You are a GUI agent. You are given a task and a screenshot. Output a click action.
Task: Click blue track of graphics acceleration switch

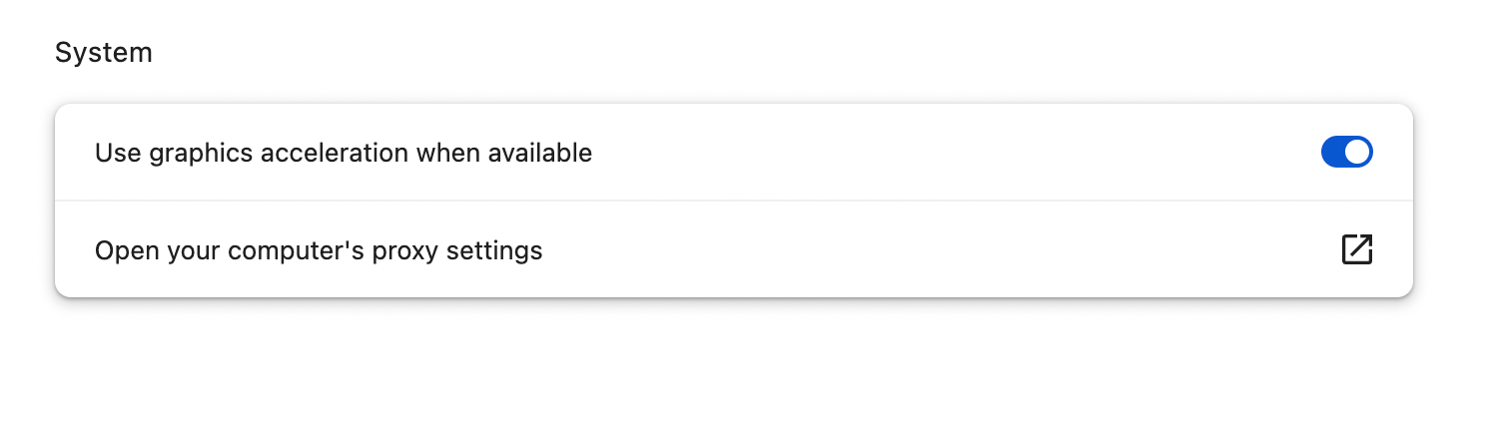(x=1333, y=152)
